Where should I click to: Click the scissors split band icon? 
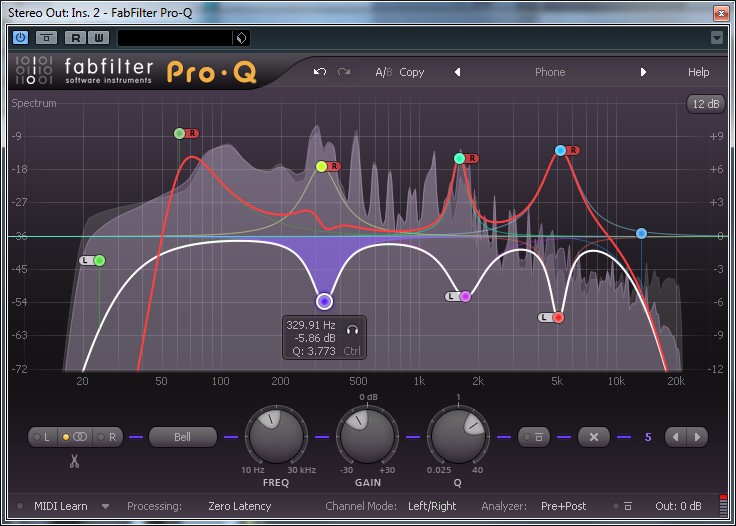pyautogui.click(x=74, y=462)
